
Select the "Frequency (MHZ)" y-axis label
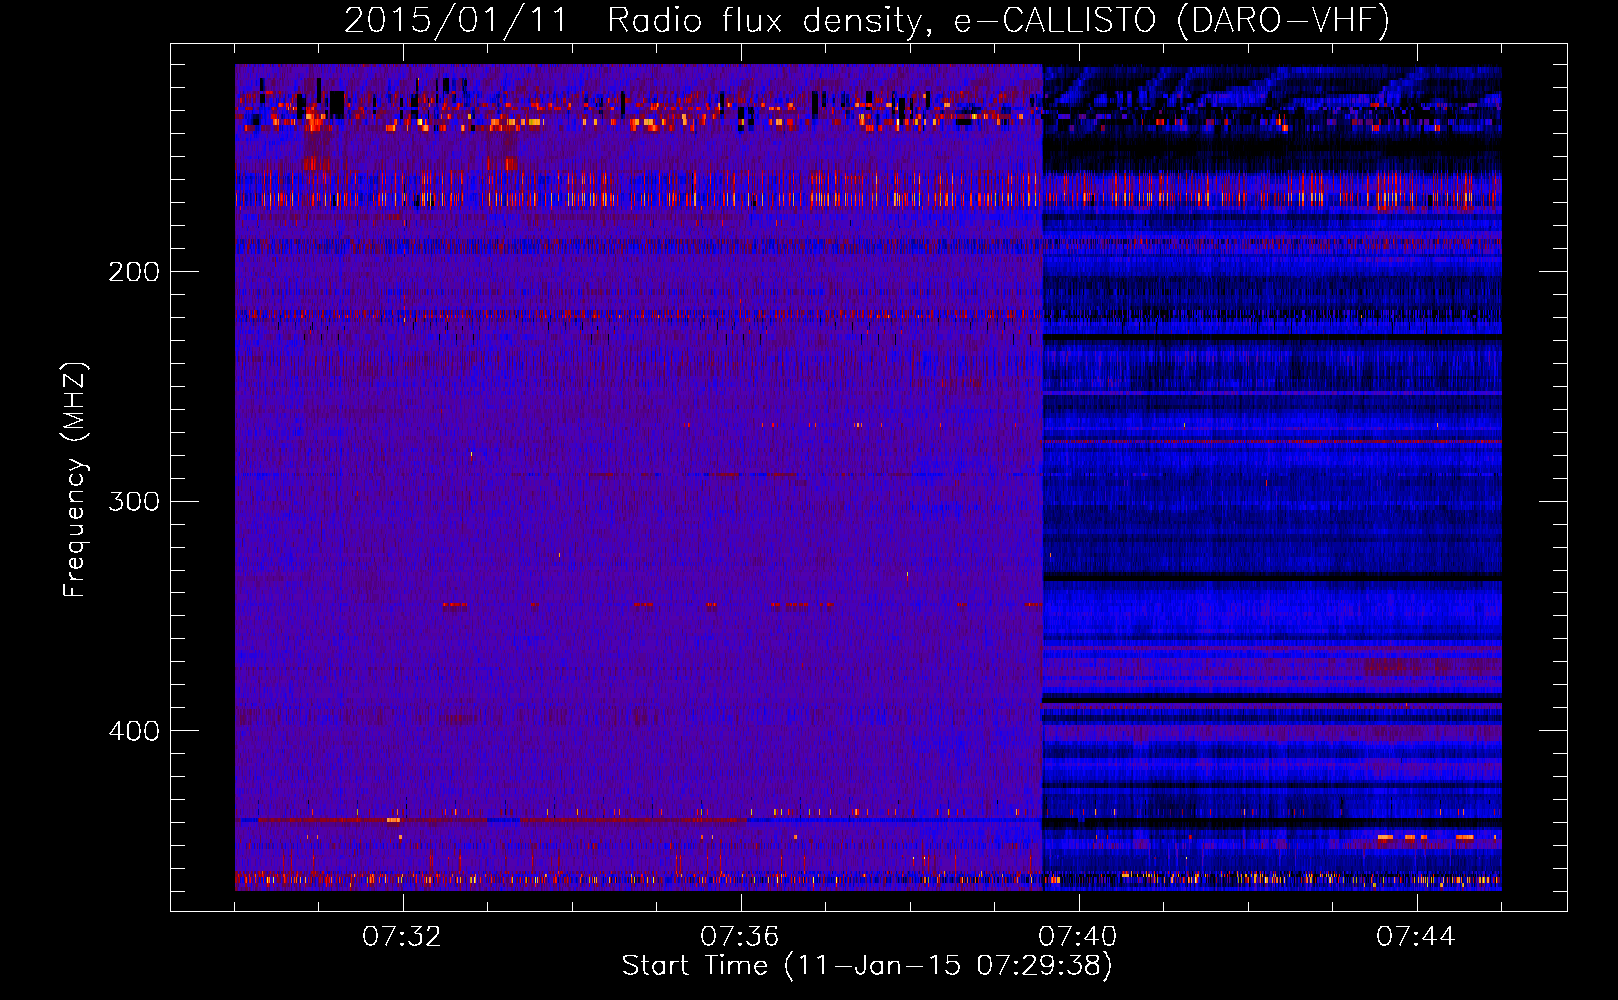(x=75, y=479)
